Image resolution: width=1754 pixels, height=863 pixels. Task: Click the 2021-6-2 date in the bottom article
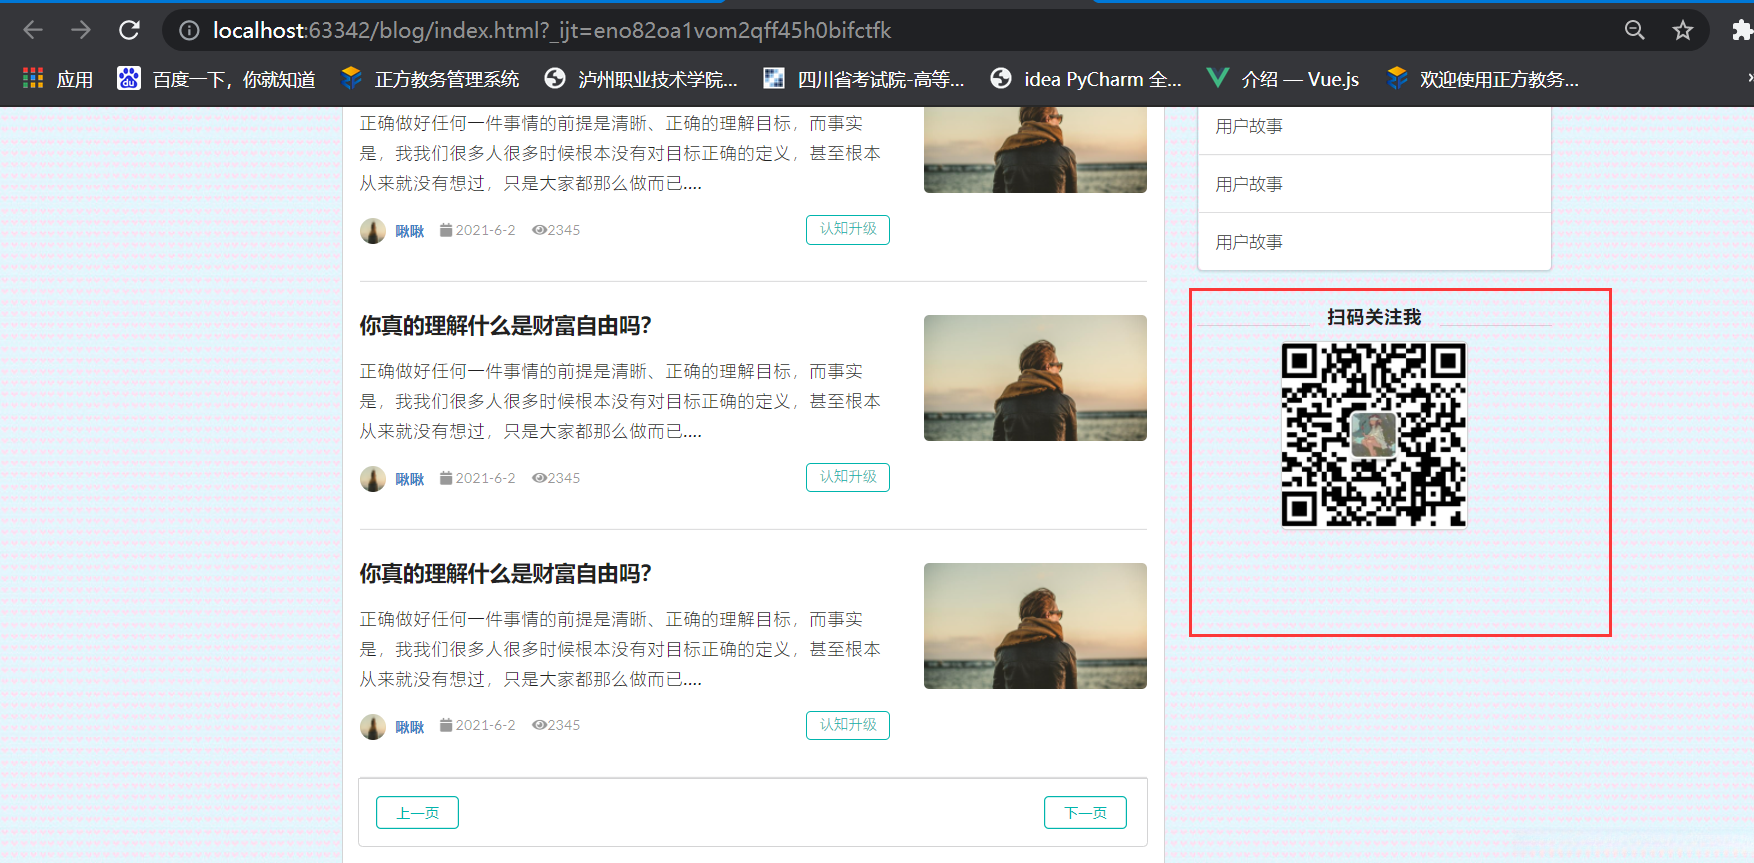[x=486, y=725]
